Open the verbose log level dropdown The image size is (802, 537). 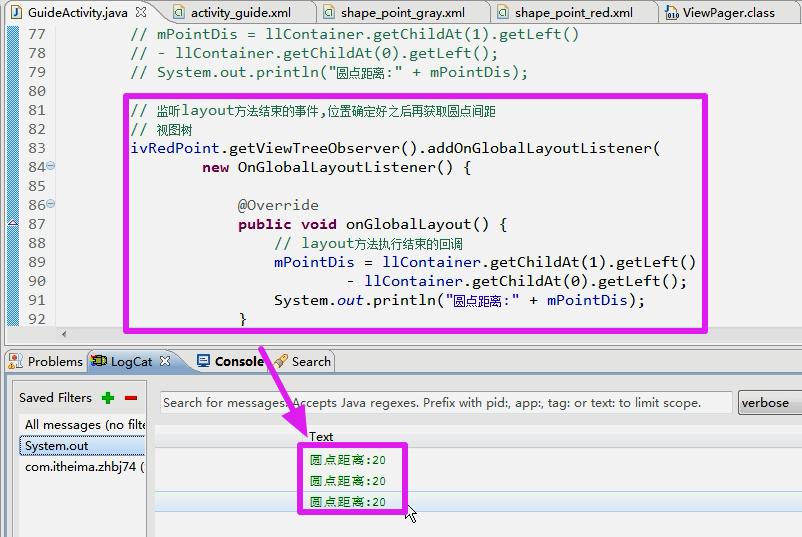[x=769, y=403]
